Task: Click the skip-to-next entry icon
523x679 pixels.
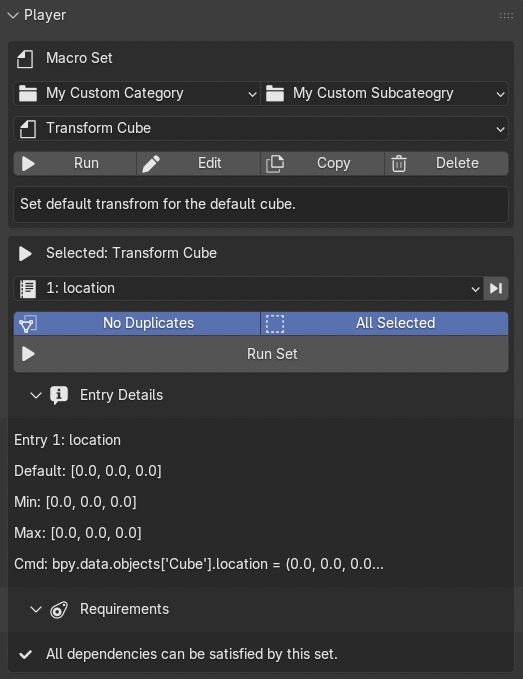Action: (x=496, y=288)
